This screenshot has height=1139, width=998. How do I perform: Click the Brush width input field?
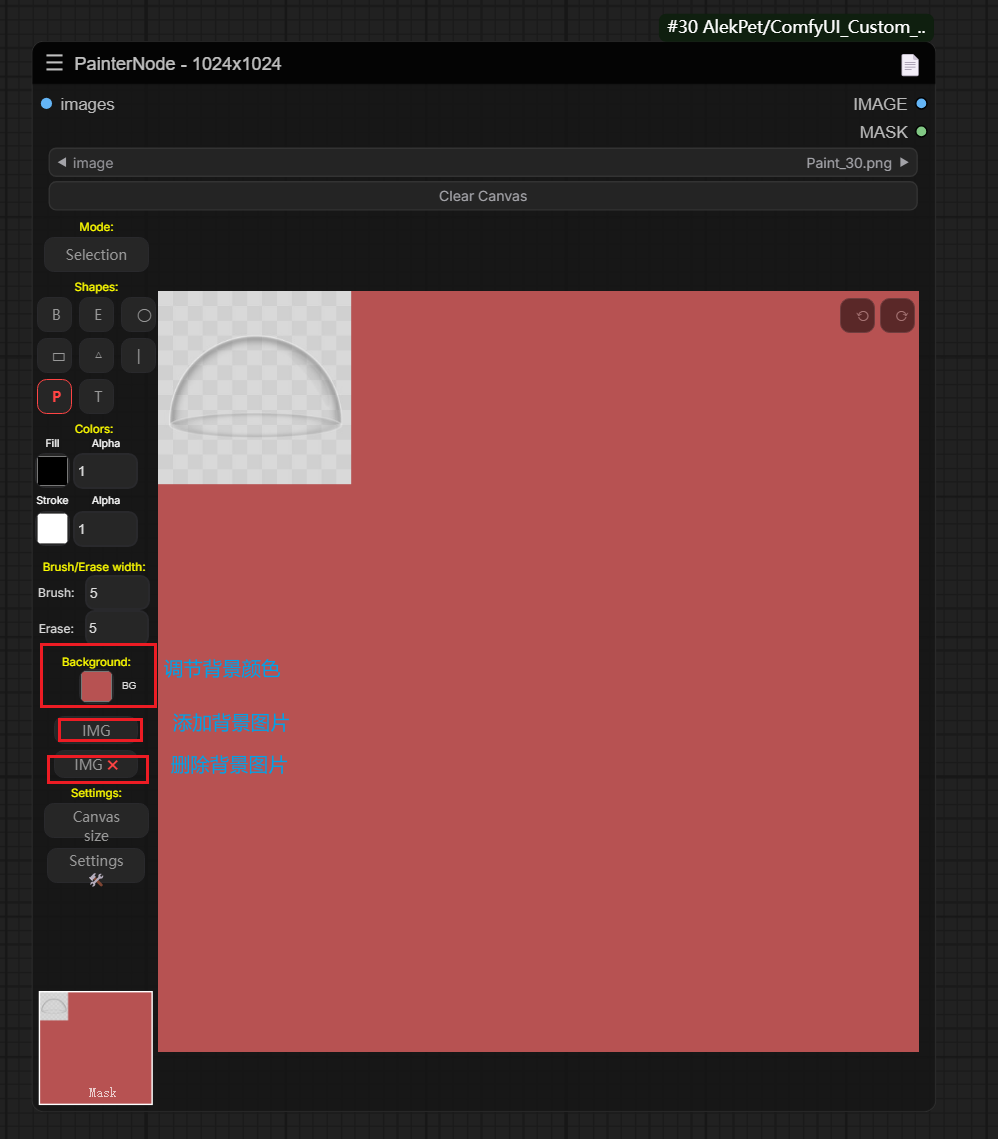tap(117, 593)
